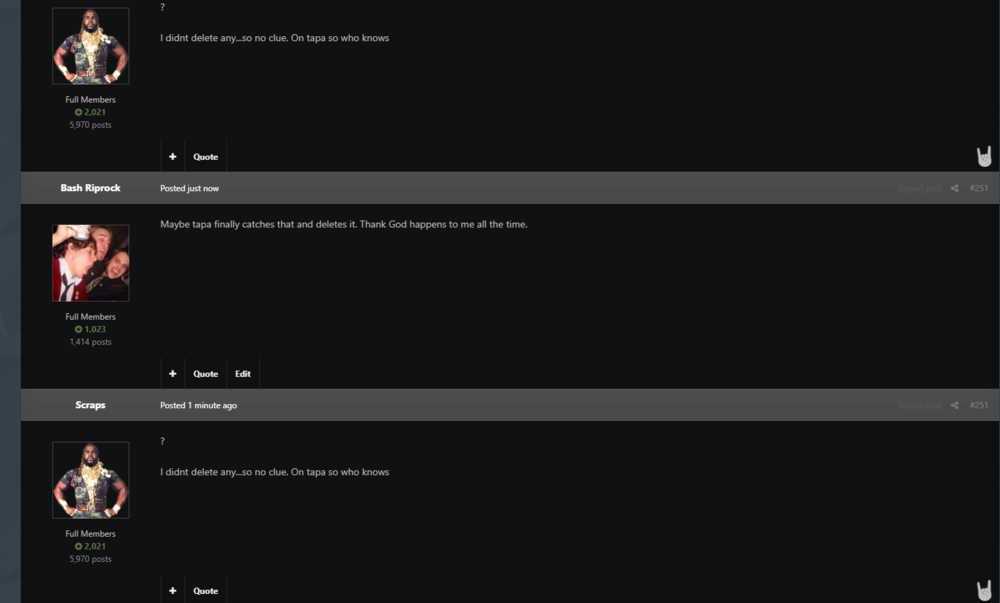
Task: Click rock-hand reaction icon just above Bash Riprock's header
Action: coord(984,157)
